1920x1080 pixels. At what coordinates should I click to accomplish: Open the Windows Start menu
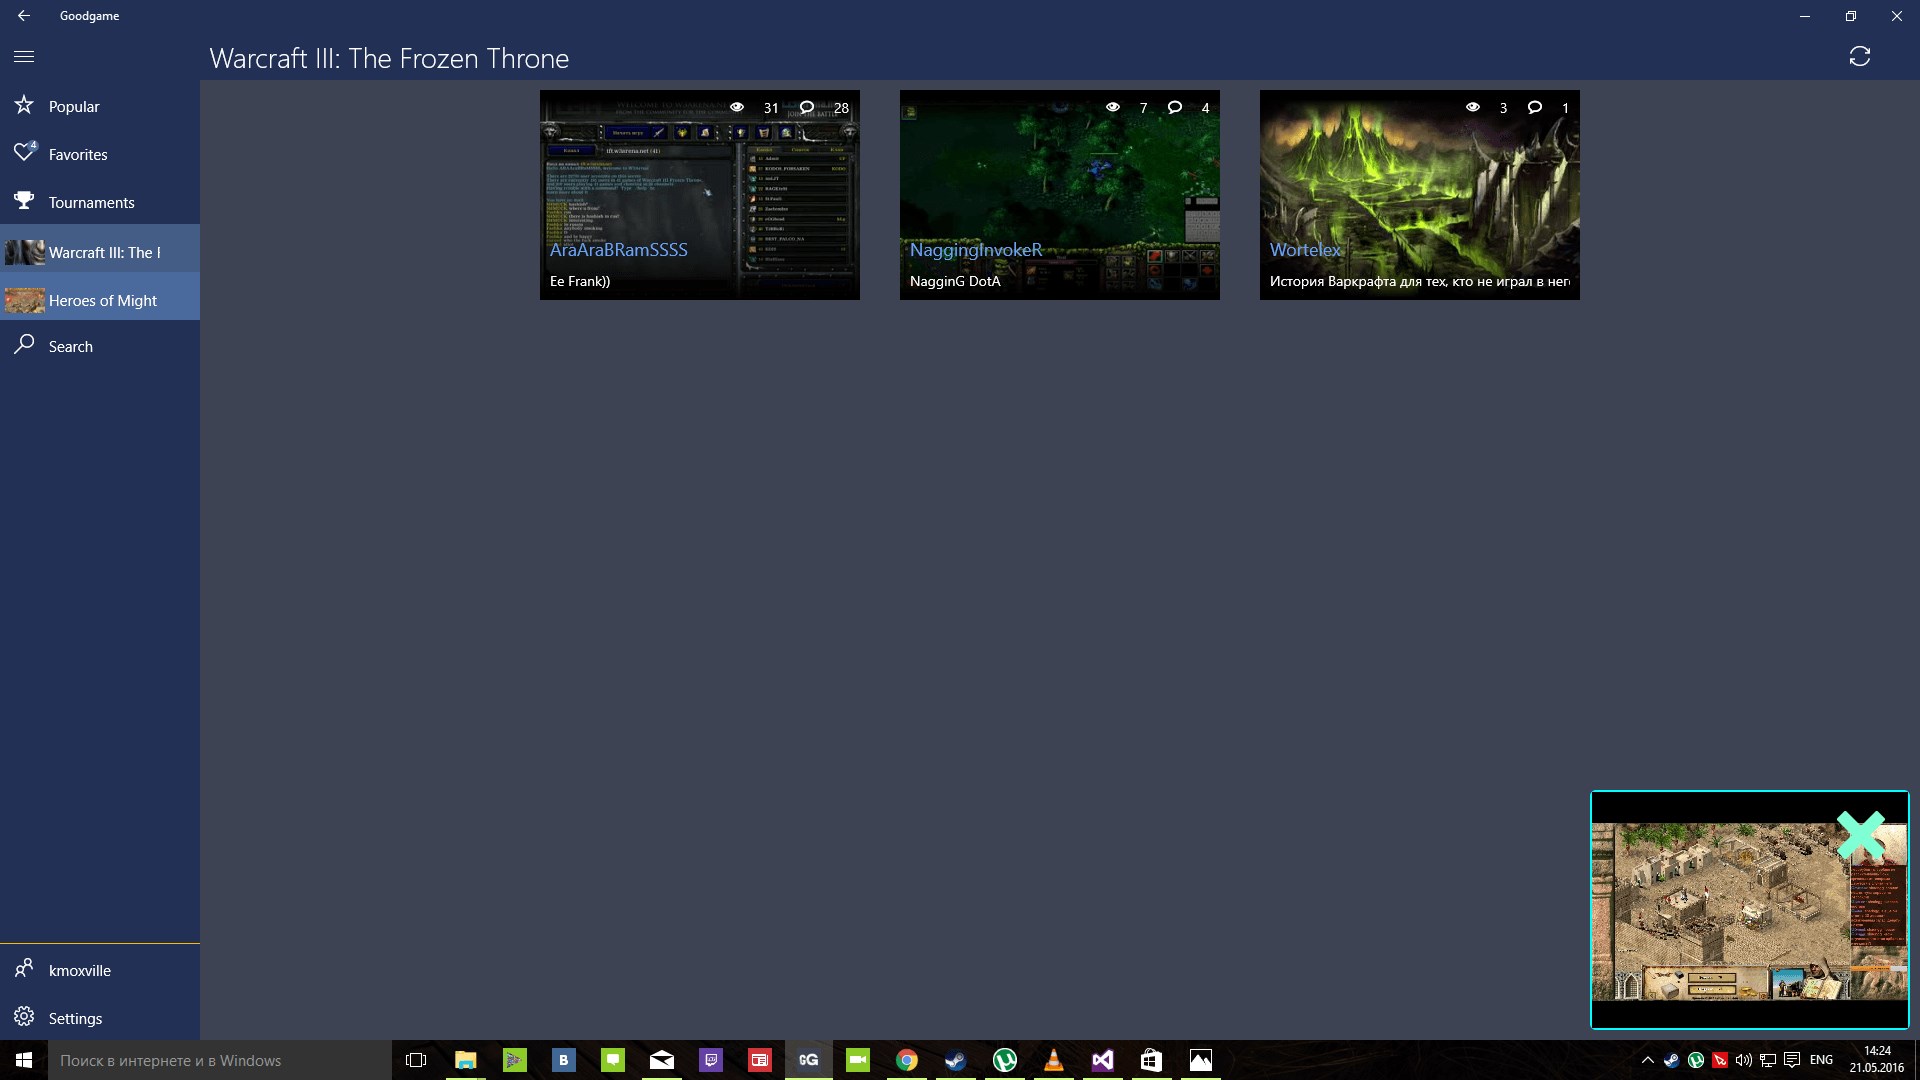tap(24, 1060)
